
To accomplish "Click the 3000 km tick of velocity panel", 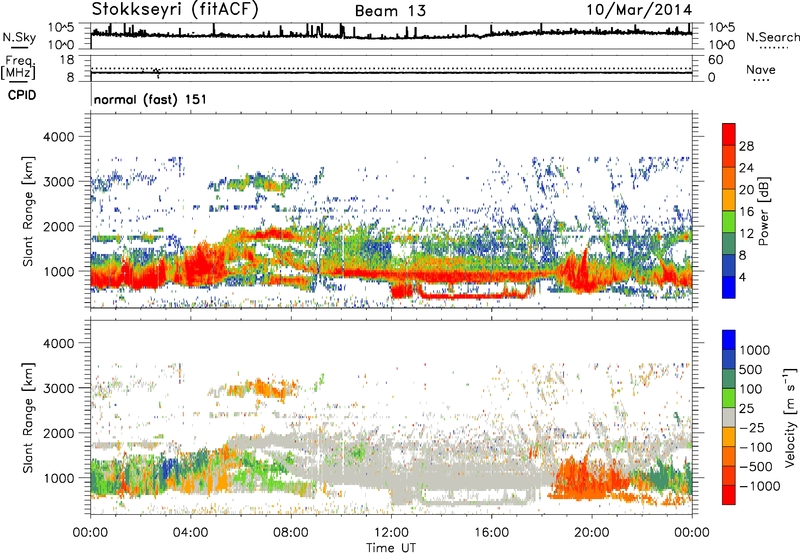I will coord(59,388).
